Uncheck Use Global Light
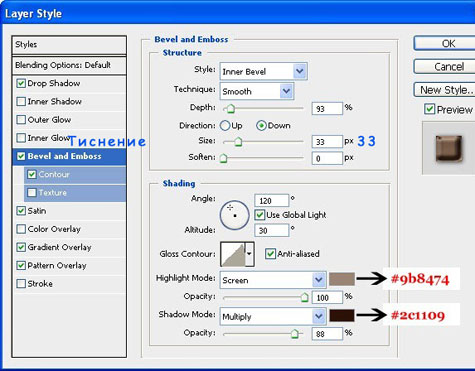475x371 pixels. 260,215
